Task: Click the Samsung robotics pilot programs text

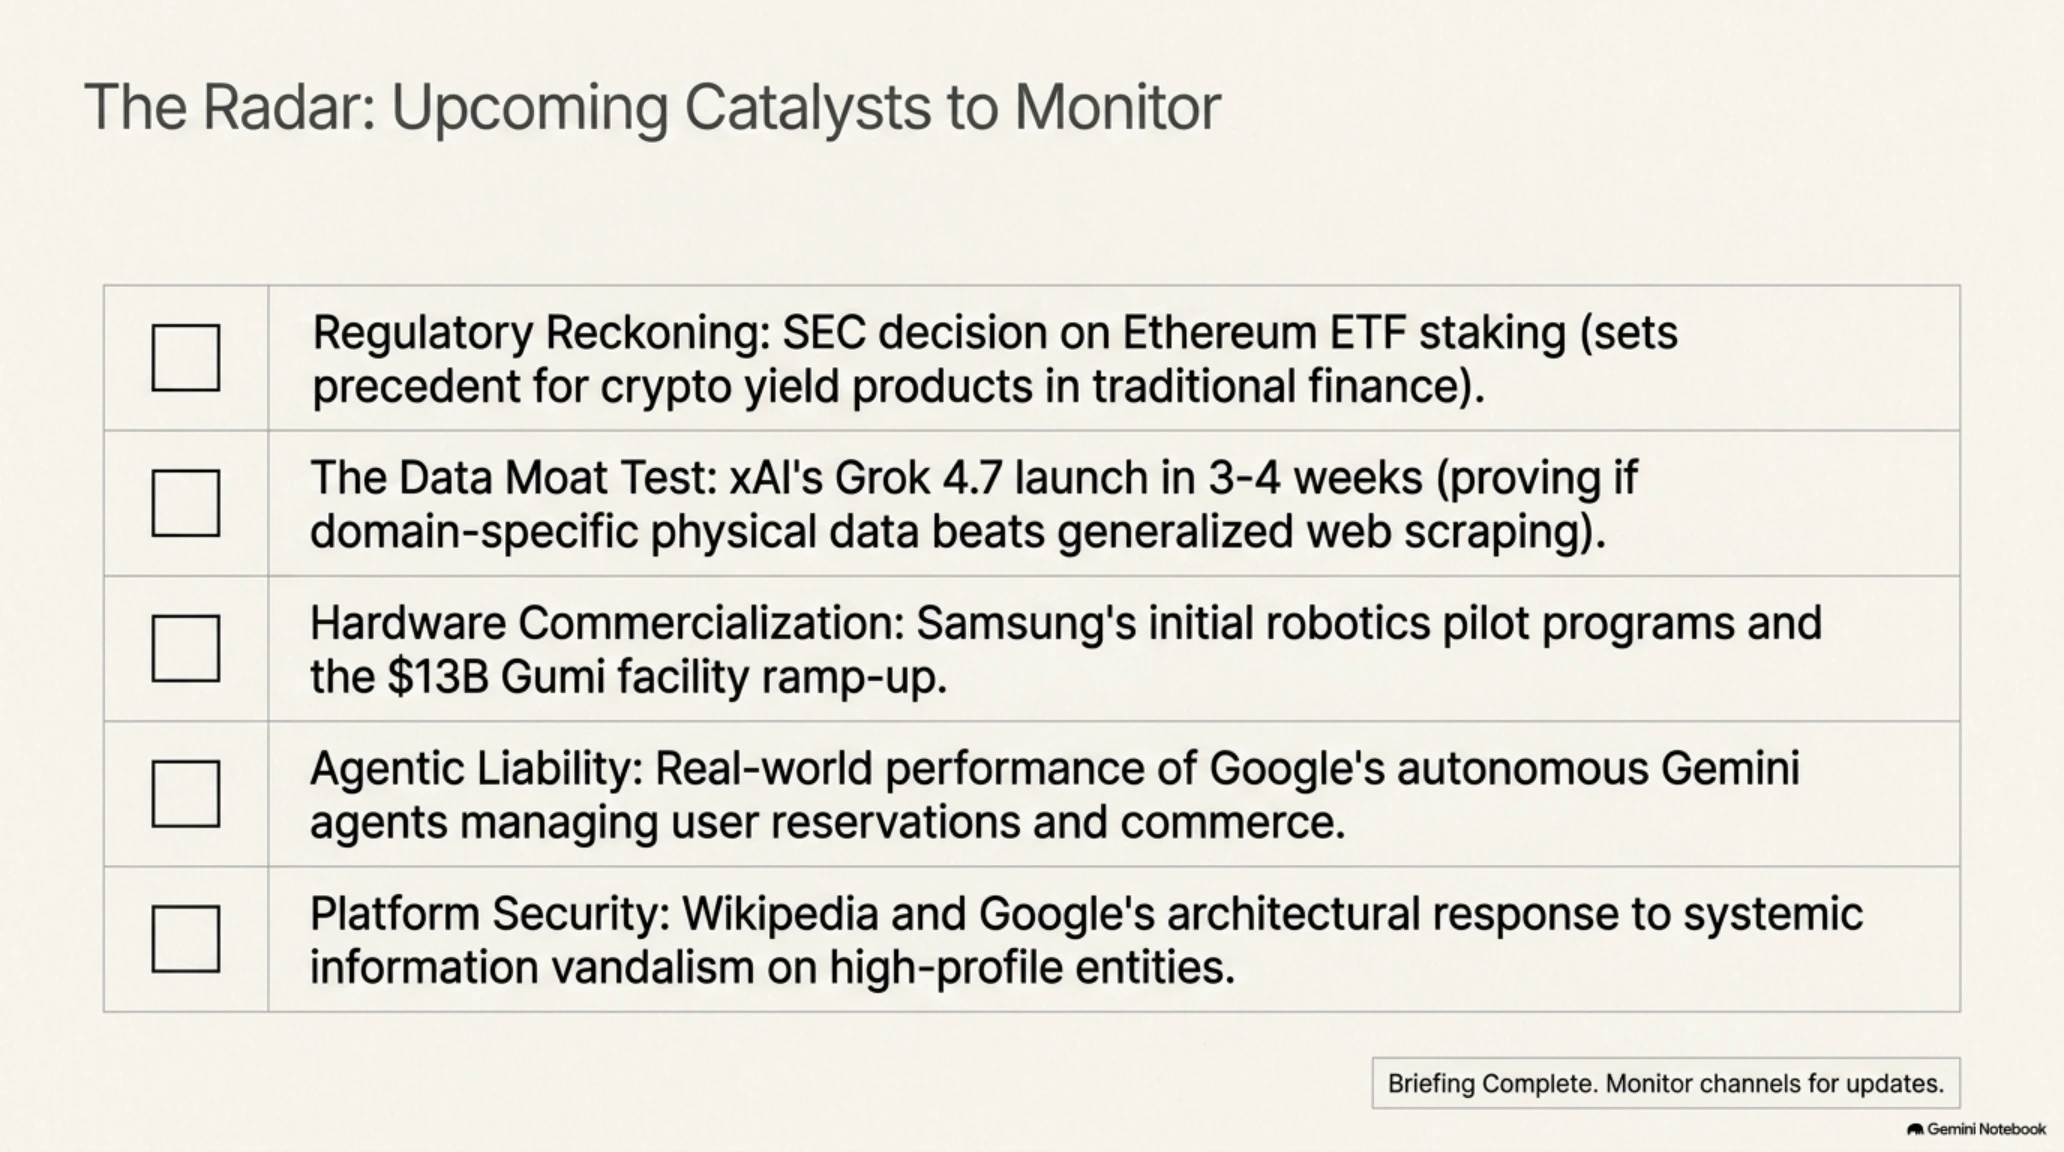Action: pos(1066,650)
